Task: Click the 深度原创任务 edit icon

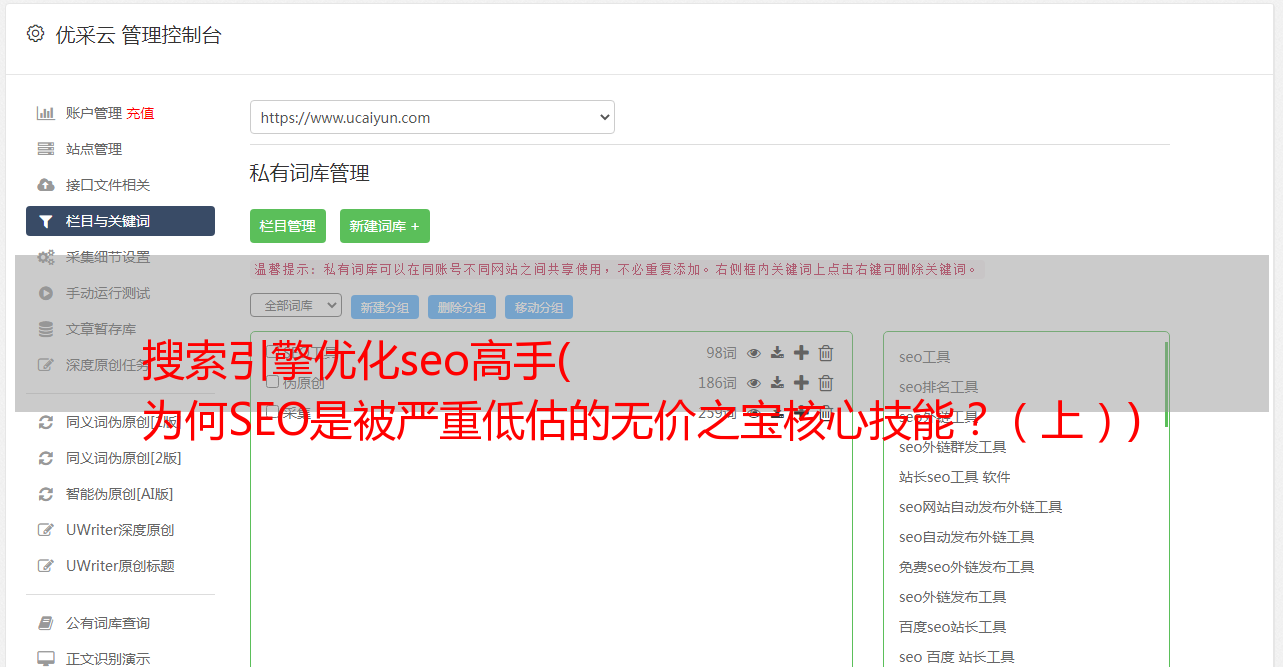Action: (46, 365)
